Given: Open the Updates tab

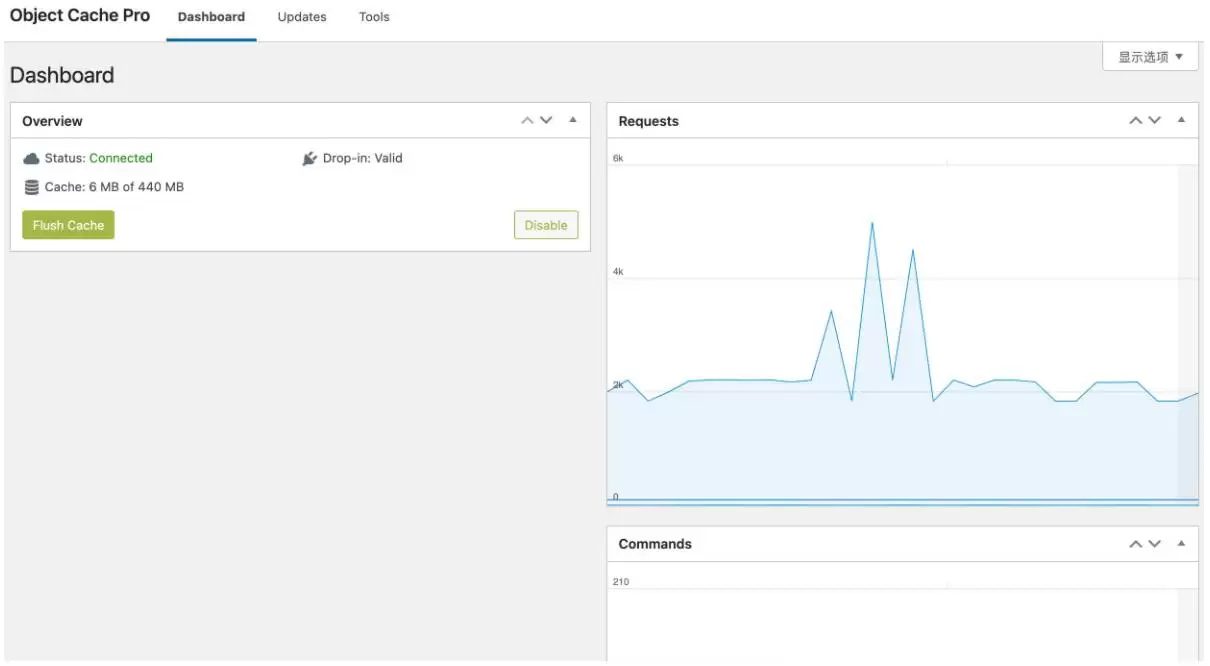Looking at the screenshot, I should pos(302,17).
